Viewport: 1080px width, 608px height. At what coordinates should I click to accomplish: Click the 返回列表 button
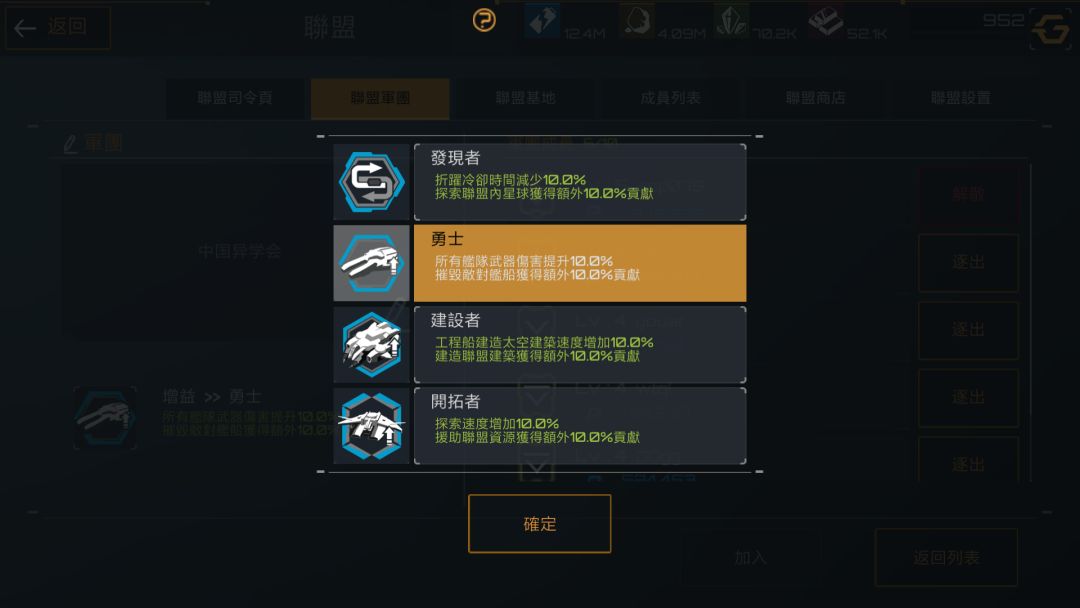click(x=946, y=557)
